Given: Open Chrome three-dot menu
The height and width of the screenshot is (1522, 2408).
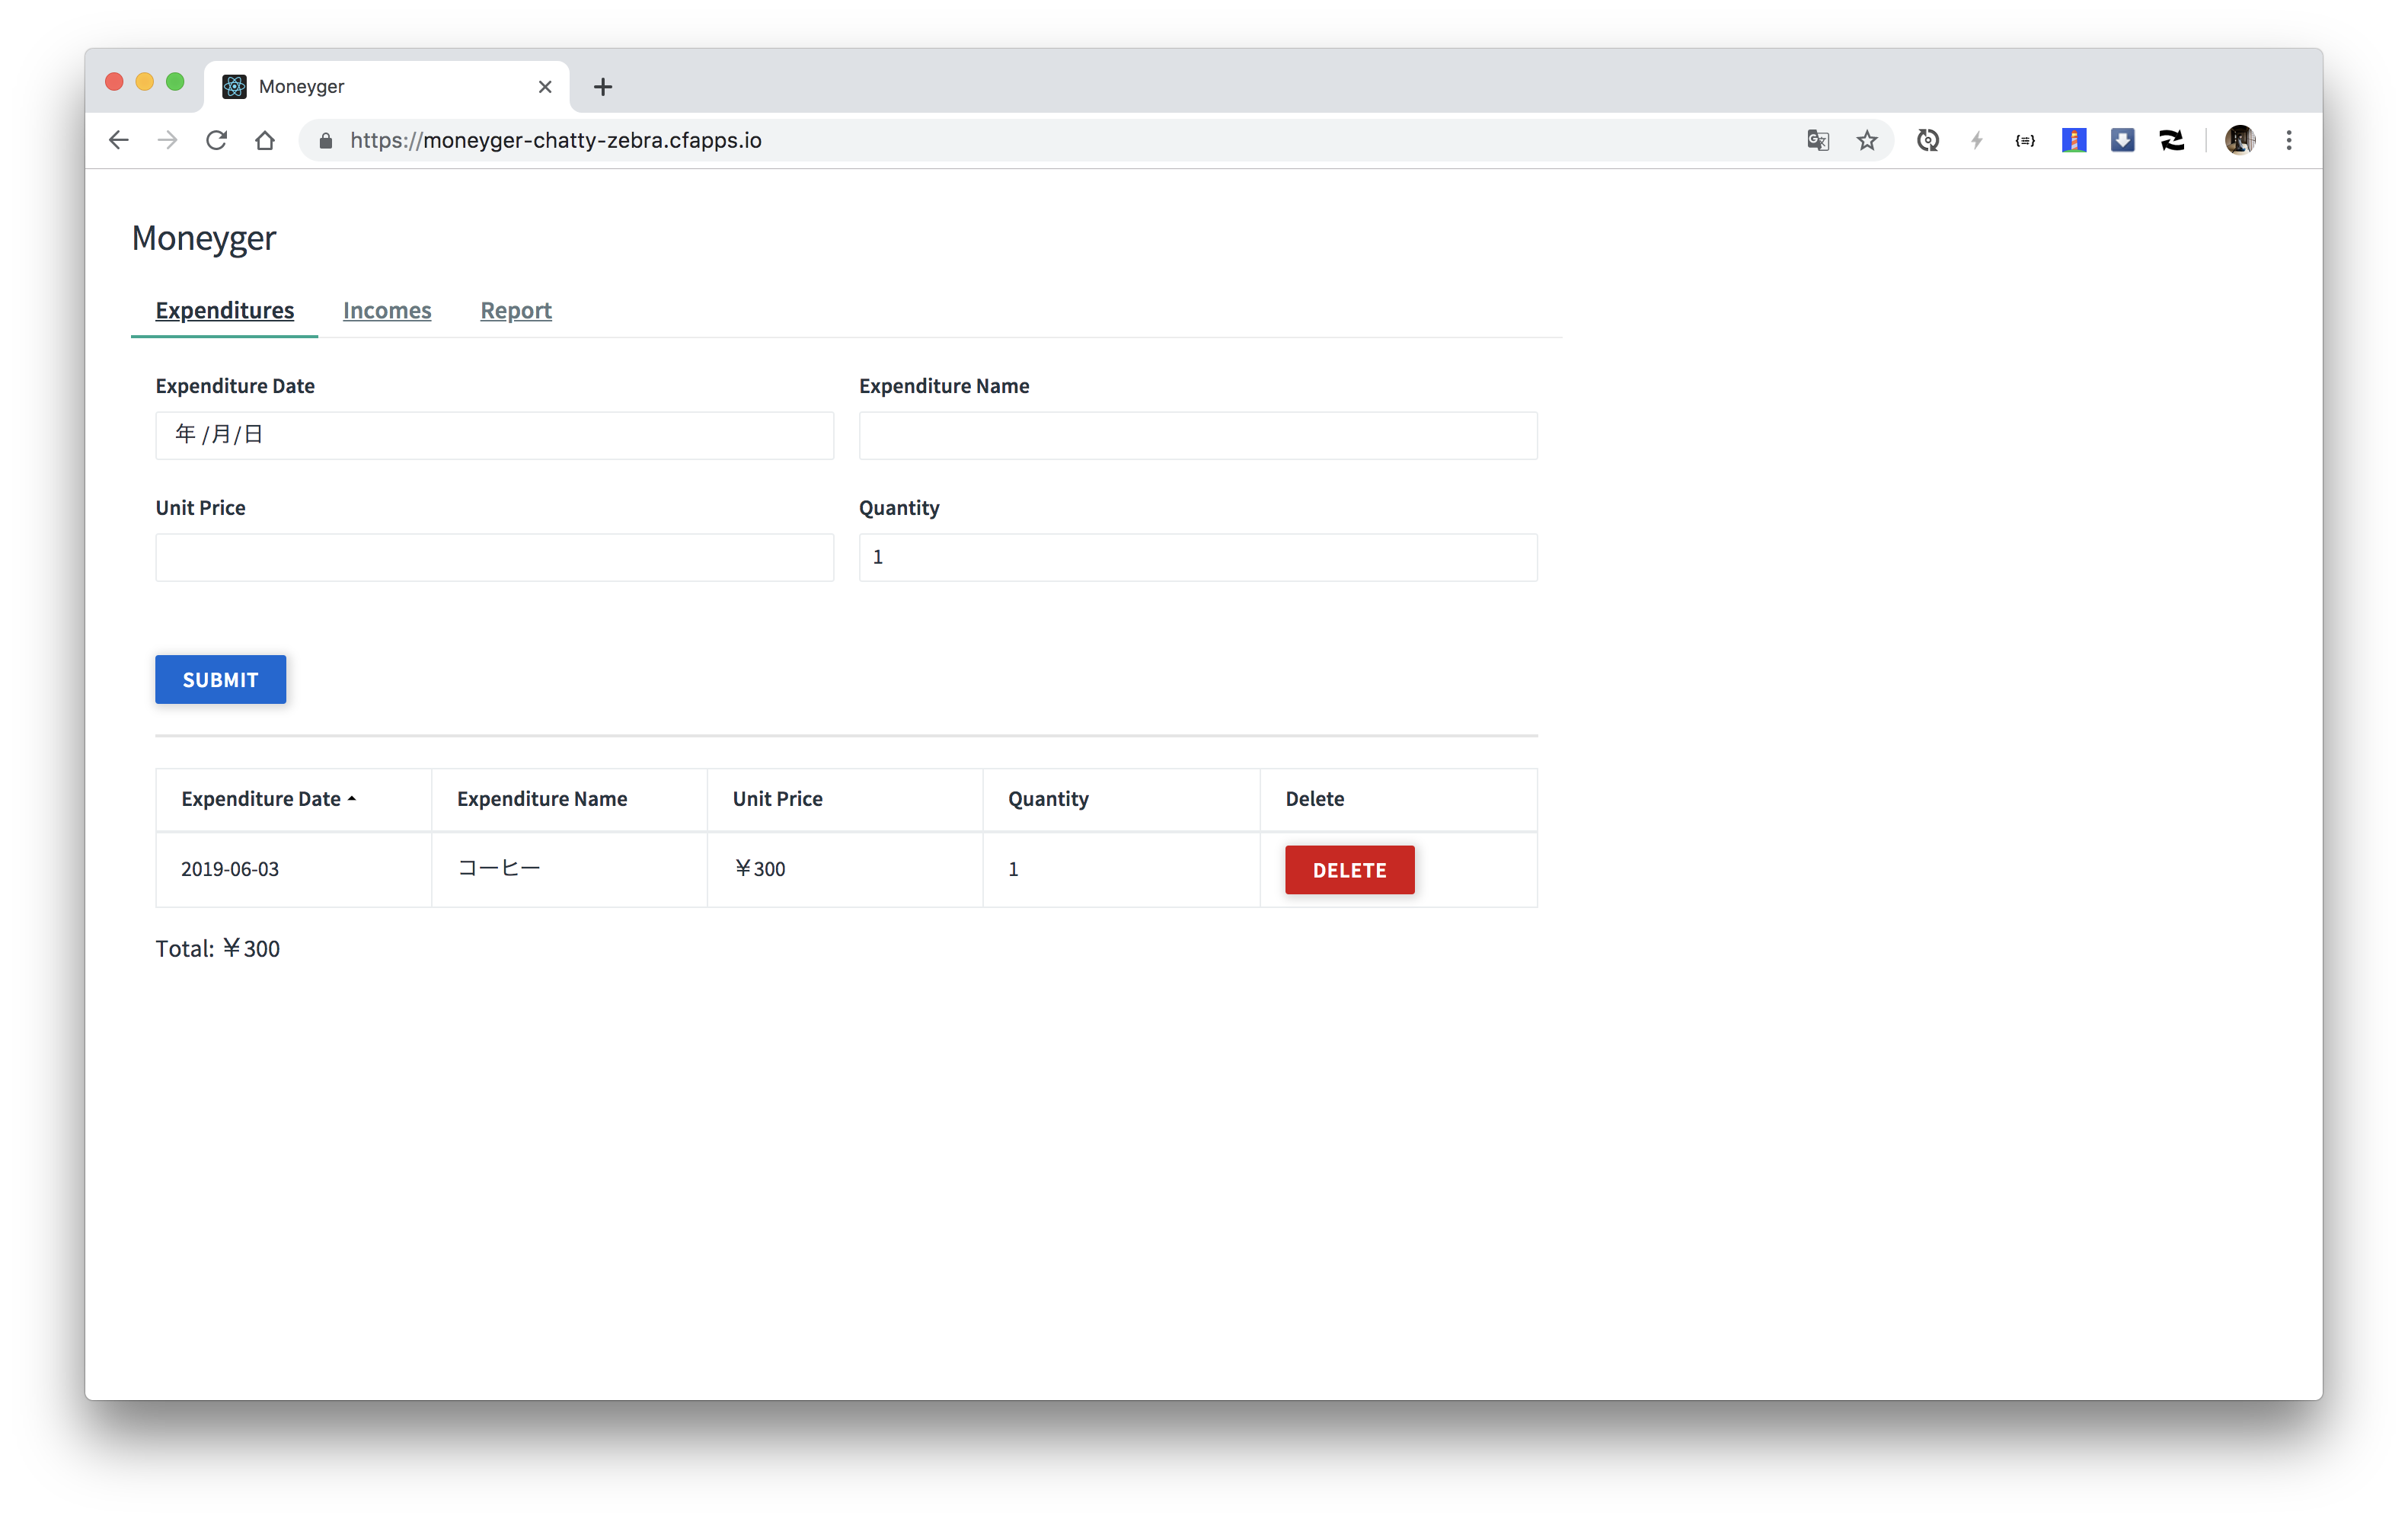Looking at the screenshot, I should click(2288, 140).
